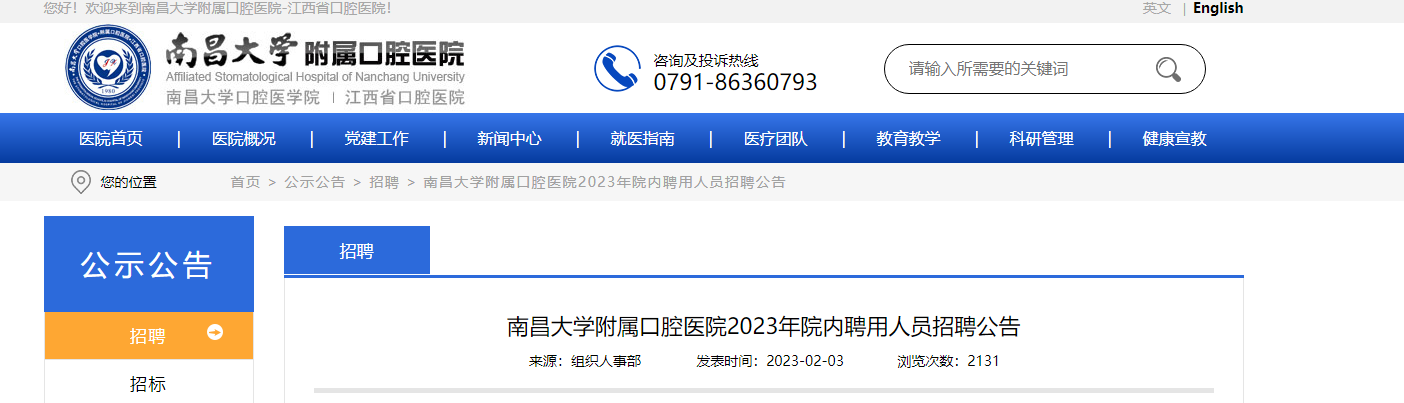Select 党建工作 in the navigation bar

pyautogui.click(x=377, y=139)
